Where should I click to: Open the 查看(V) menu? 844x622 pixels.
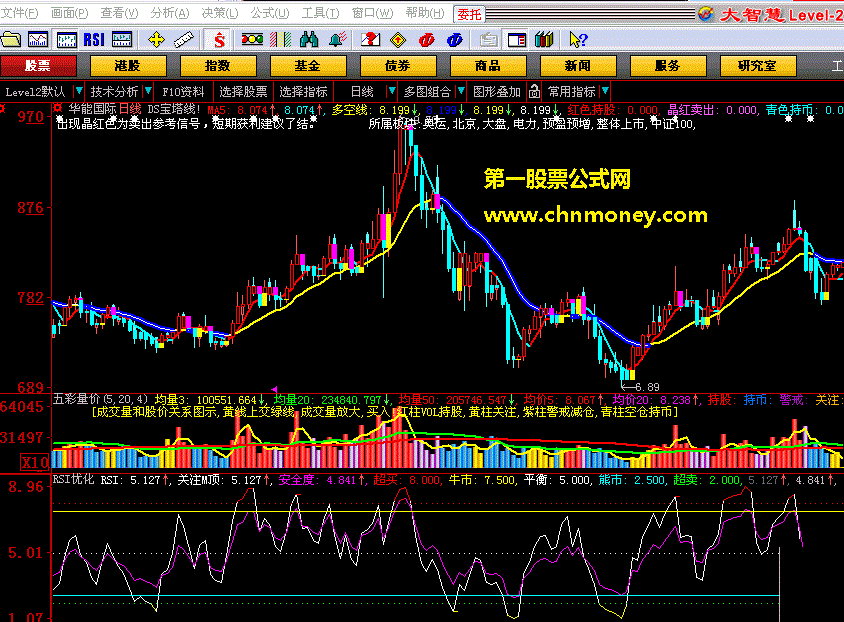click(x=119, y=13)
